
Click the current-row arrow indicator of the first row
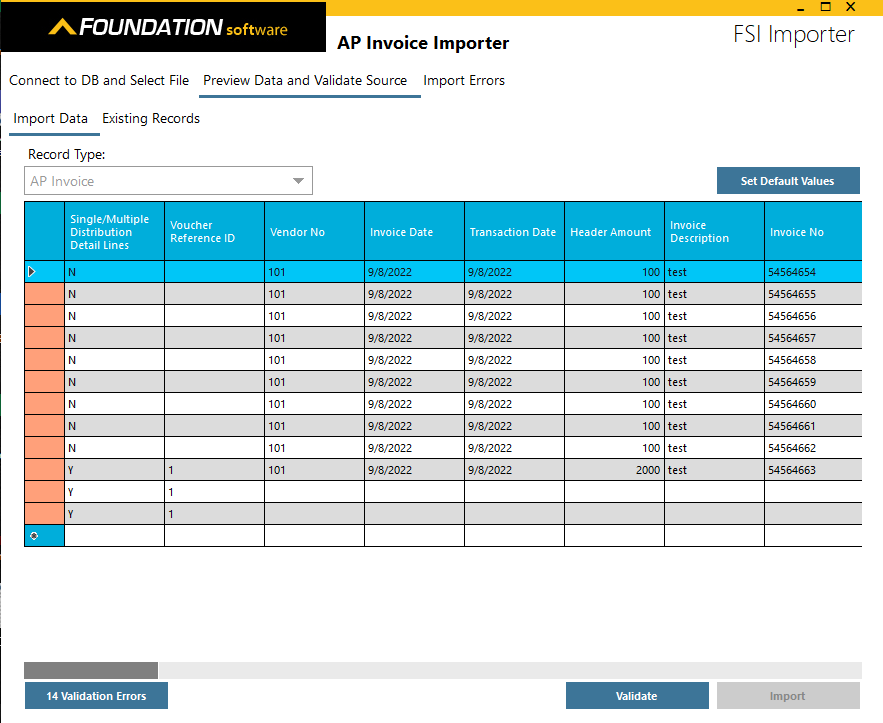point(32,272)
